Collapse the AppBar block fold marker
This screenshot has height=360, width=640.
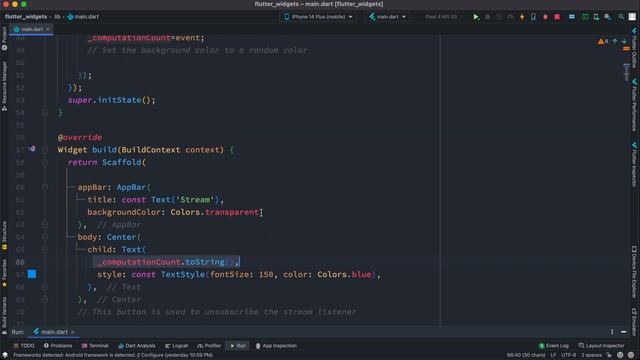tap(45, 187)
